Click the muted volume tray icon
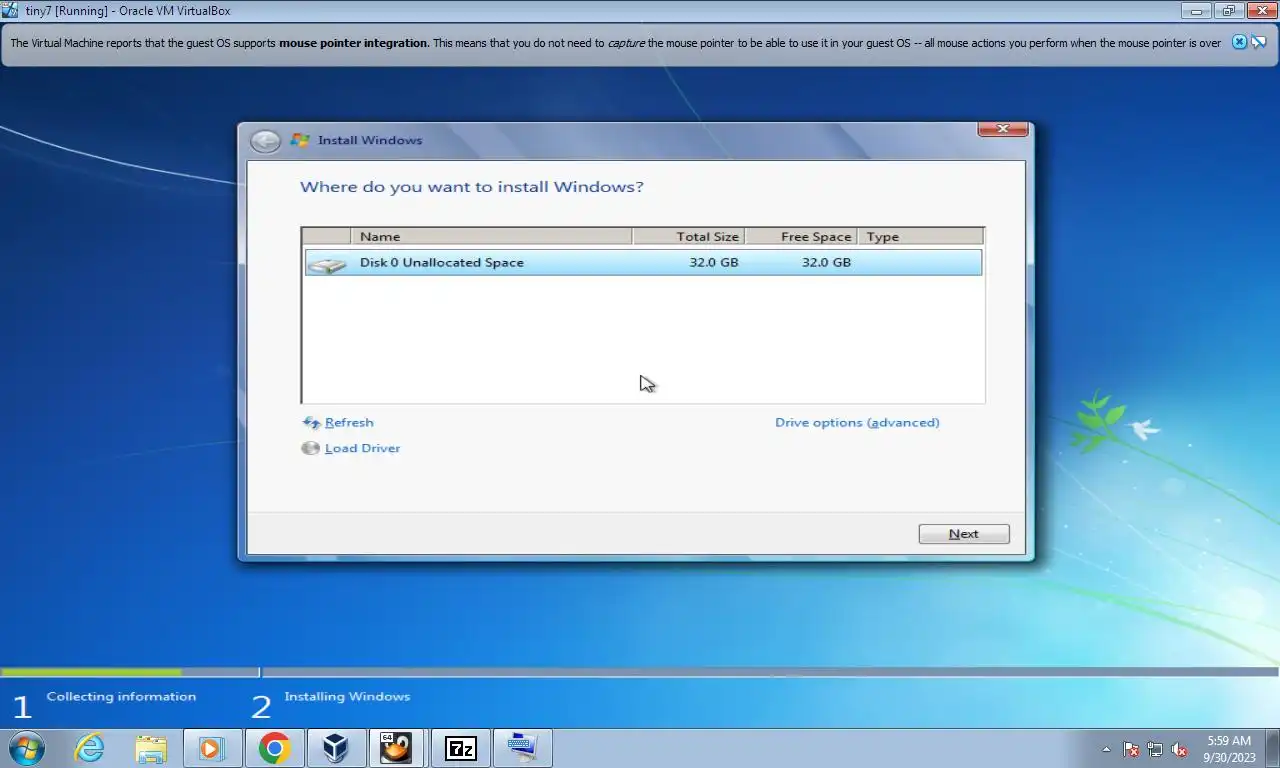The height and width of the screenshot is (768, 1280). pyautogui.click(x=1179, y=749)
